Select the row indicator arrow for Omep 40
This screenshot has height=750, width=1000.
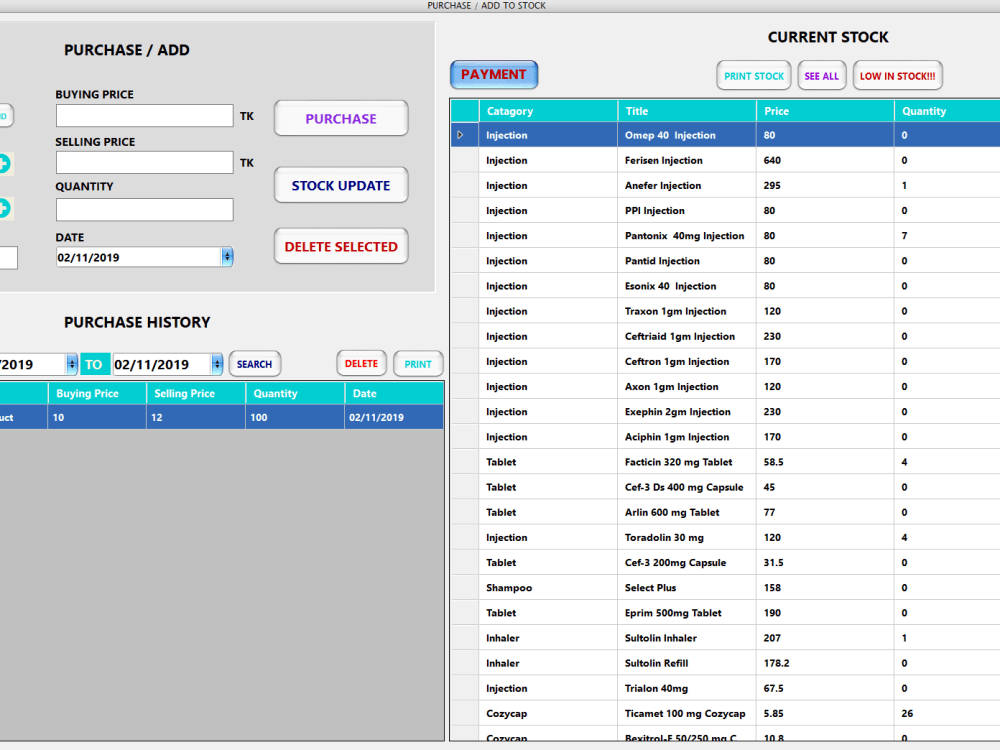[x=460, y=135]
